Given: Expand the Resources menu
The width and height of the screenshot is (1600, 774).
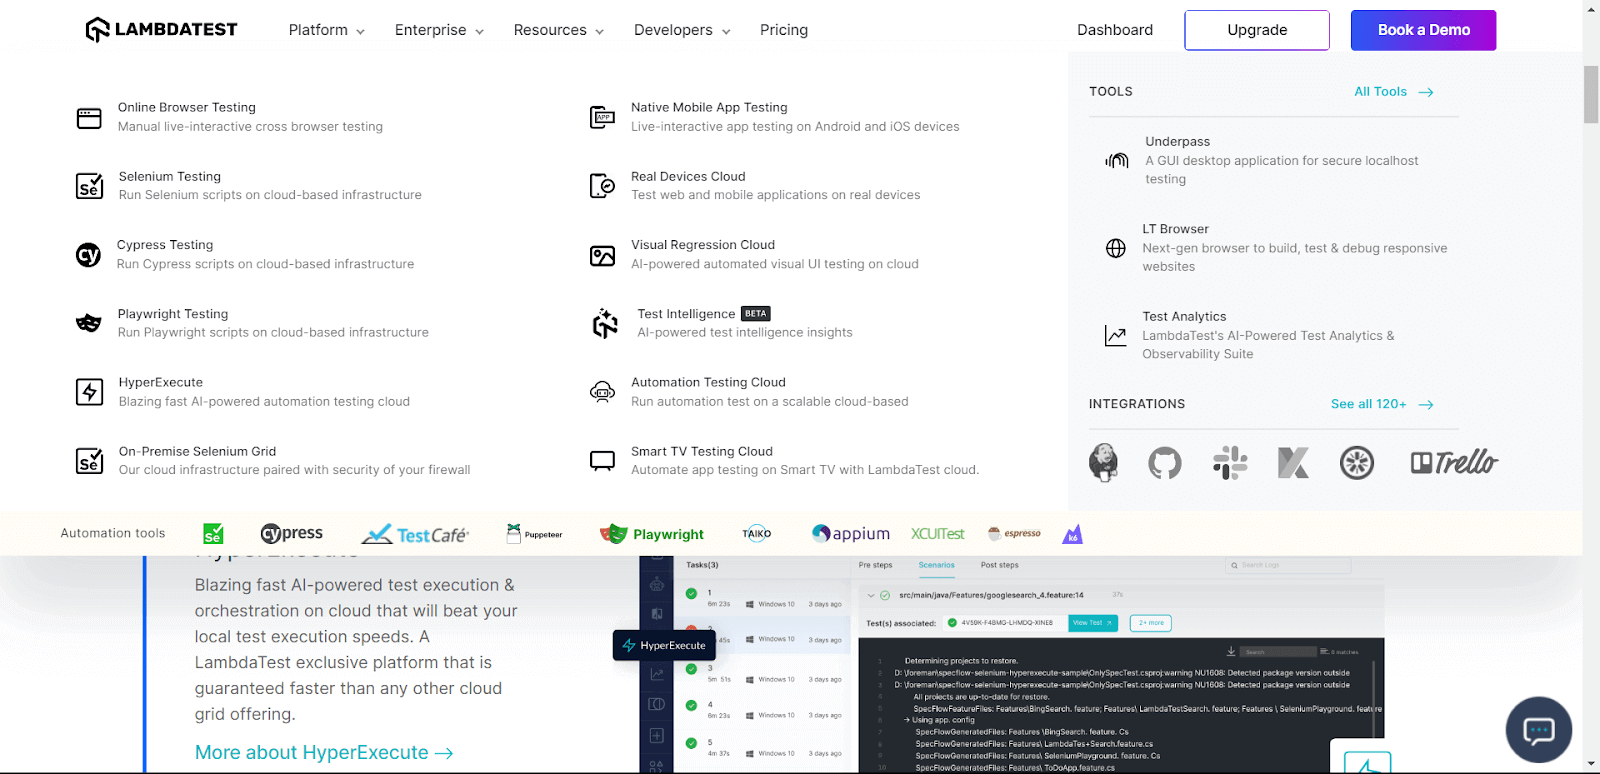Looking at the screenshot, I should click(x=559, y=30).
